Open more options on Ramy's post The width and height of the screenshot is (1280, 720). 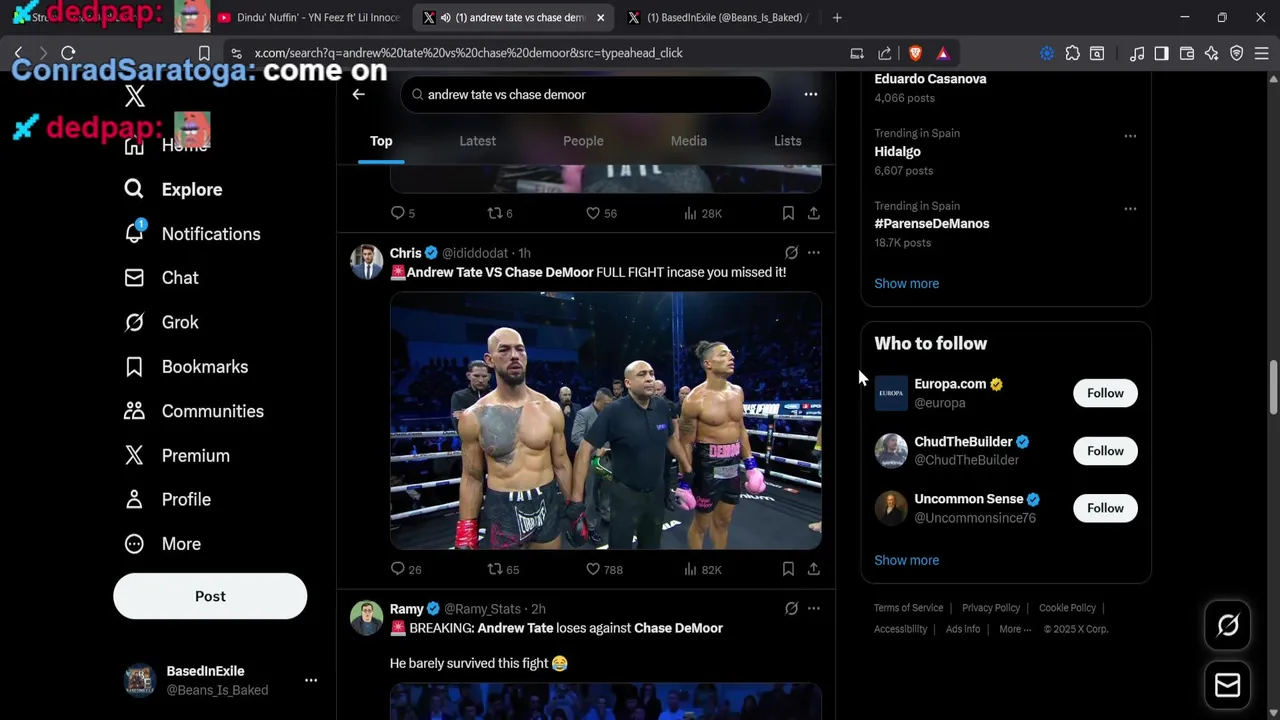click(814, 608)
